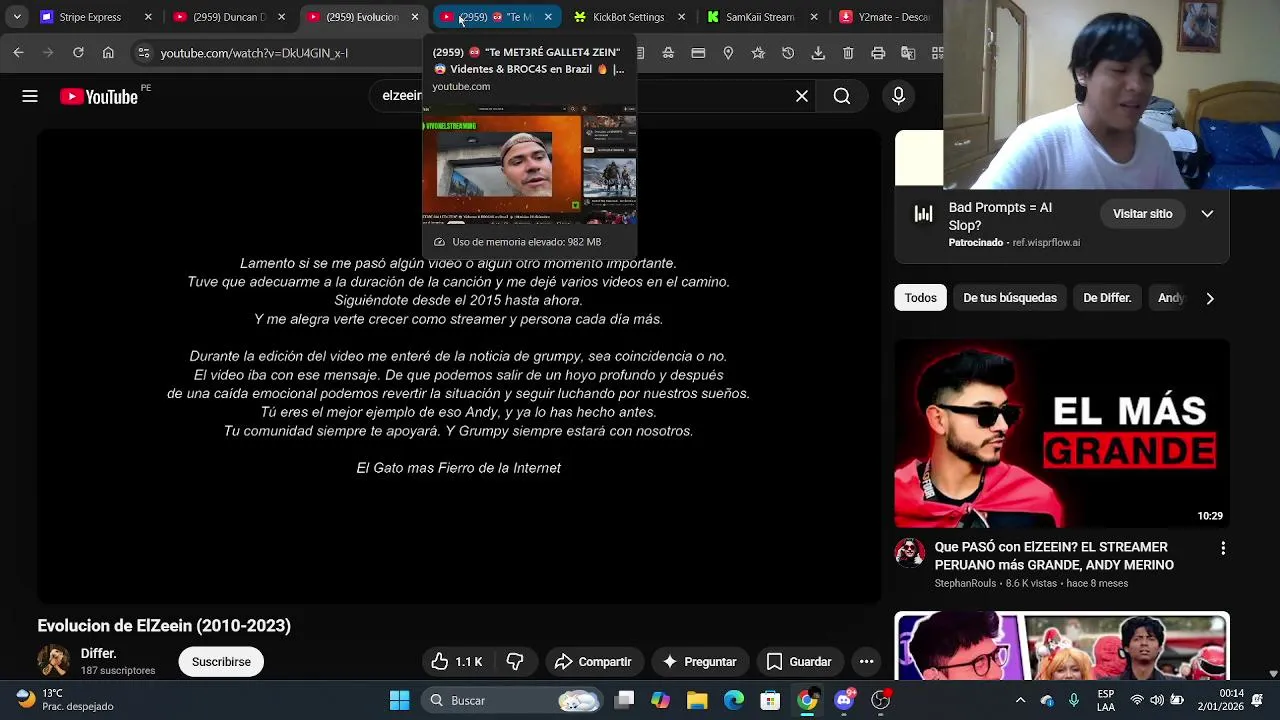Open more actions ellipsis under video
Viewport: 1280px width, 720px height.
tap(867, 662)
